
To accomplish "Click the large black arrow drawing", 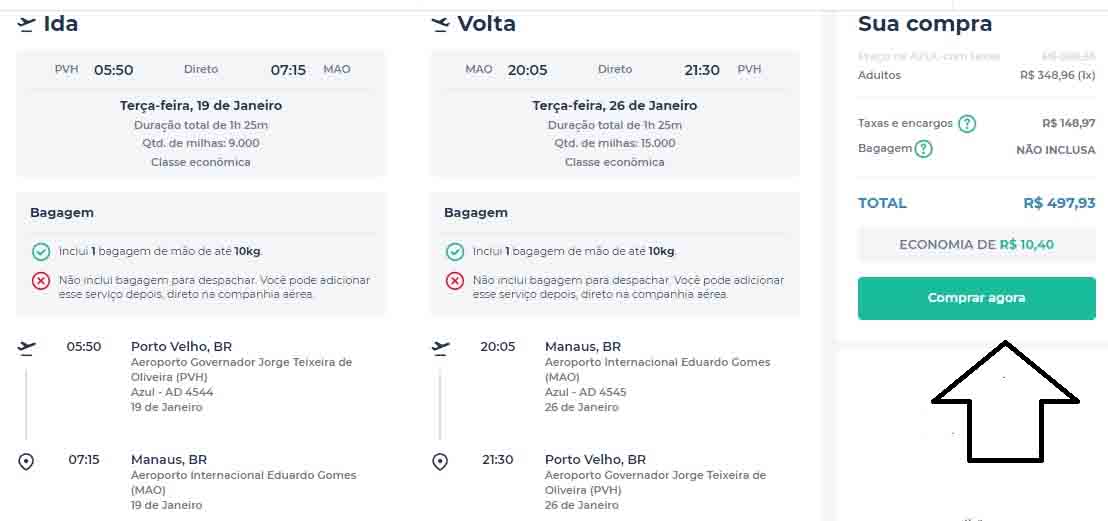I will [x=1005, y=400].
